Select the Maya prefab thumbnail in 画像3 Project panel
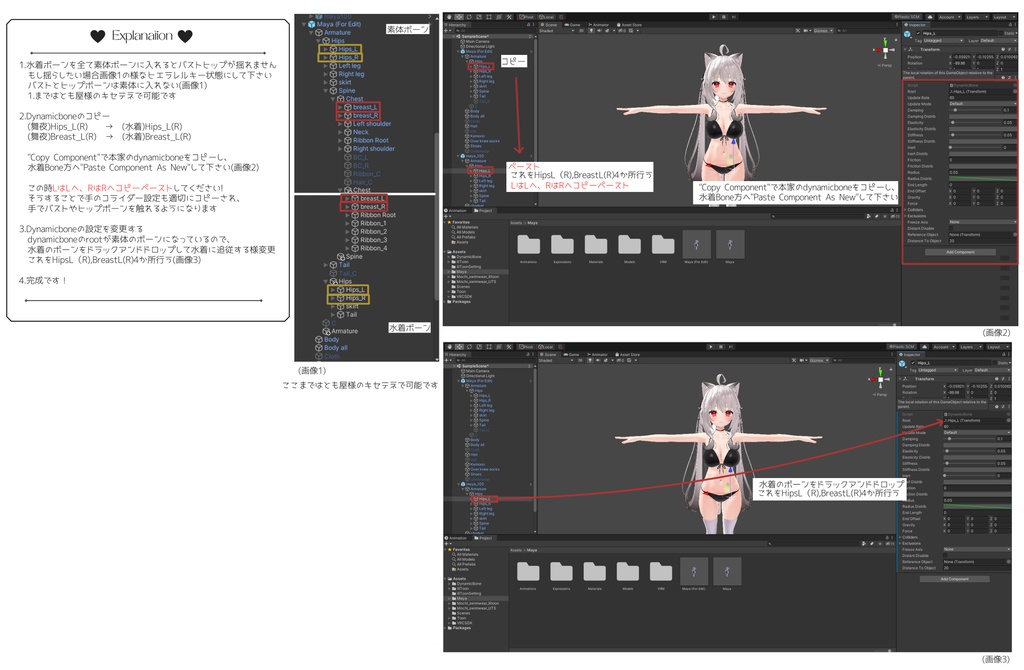The height and width of the screenshot is (670, 1024). tap(727, 571)
